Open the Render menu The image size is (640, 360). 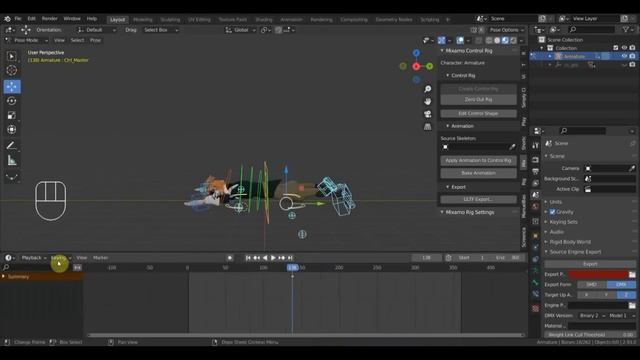pos(50,19)
